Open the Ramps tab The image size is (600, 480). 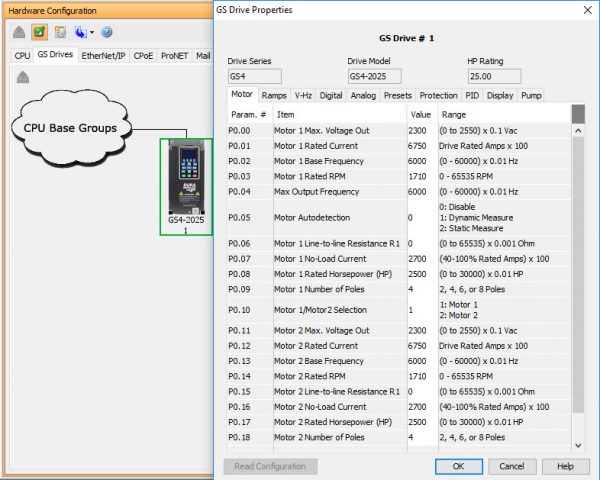[274, 96]
